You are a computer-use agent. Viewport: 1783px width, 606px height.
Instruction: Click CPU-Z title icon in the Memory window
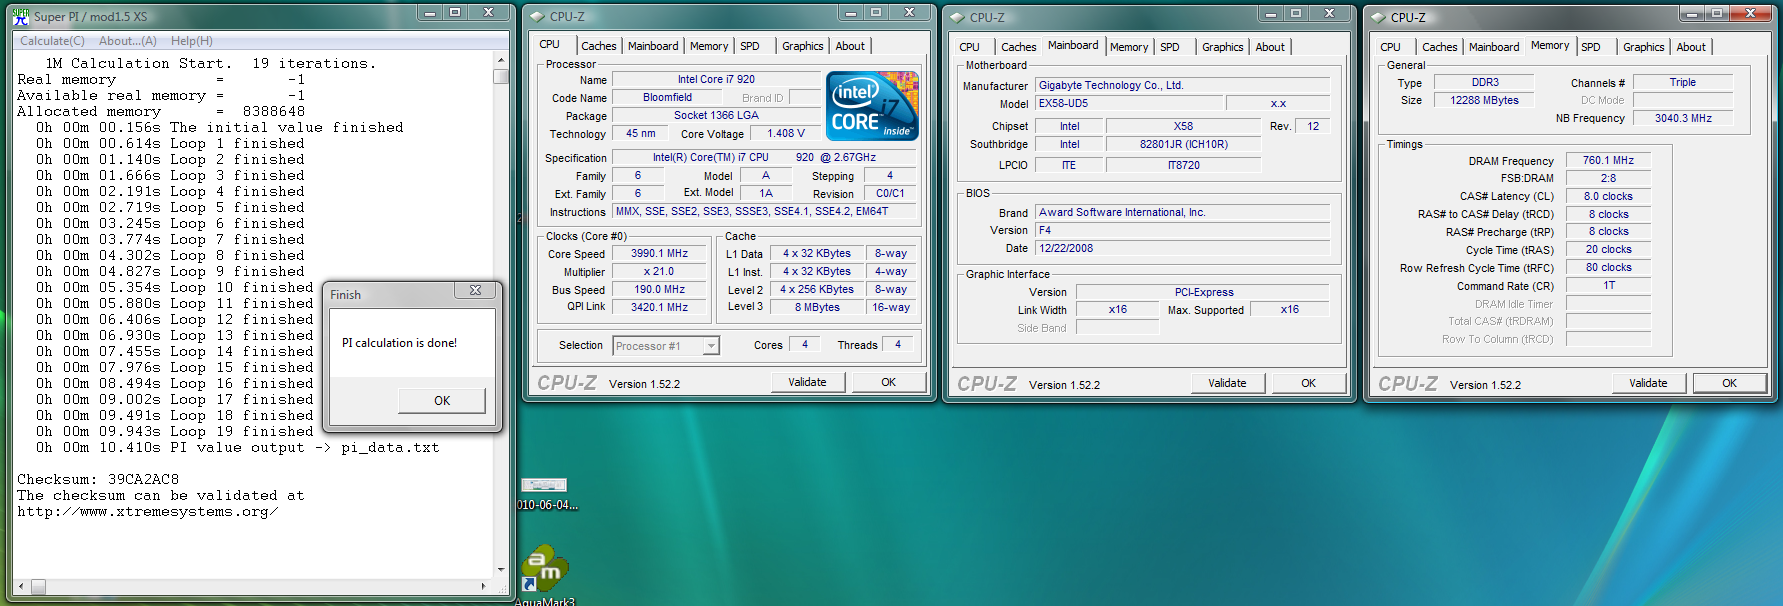[x=1378, y=17]
